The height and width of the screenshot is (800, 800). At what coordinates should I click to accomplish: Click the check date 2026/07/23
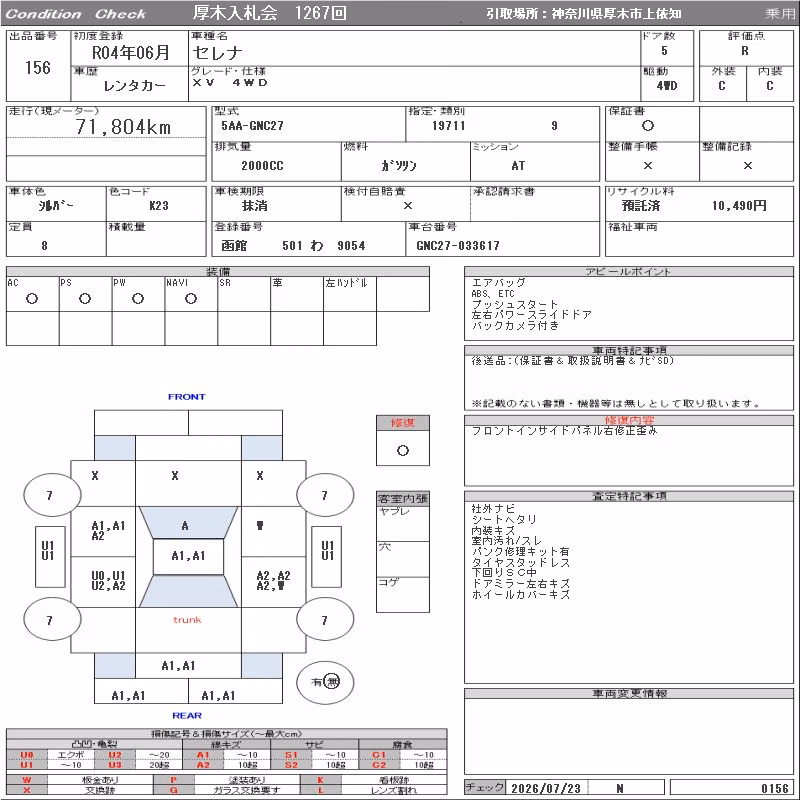click(546, 788)
